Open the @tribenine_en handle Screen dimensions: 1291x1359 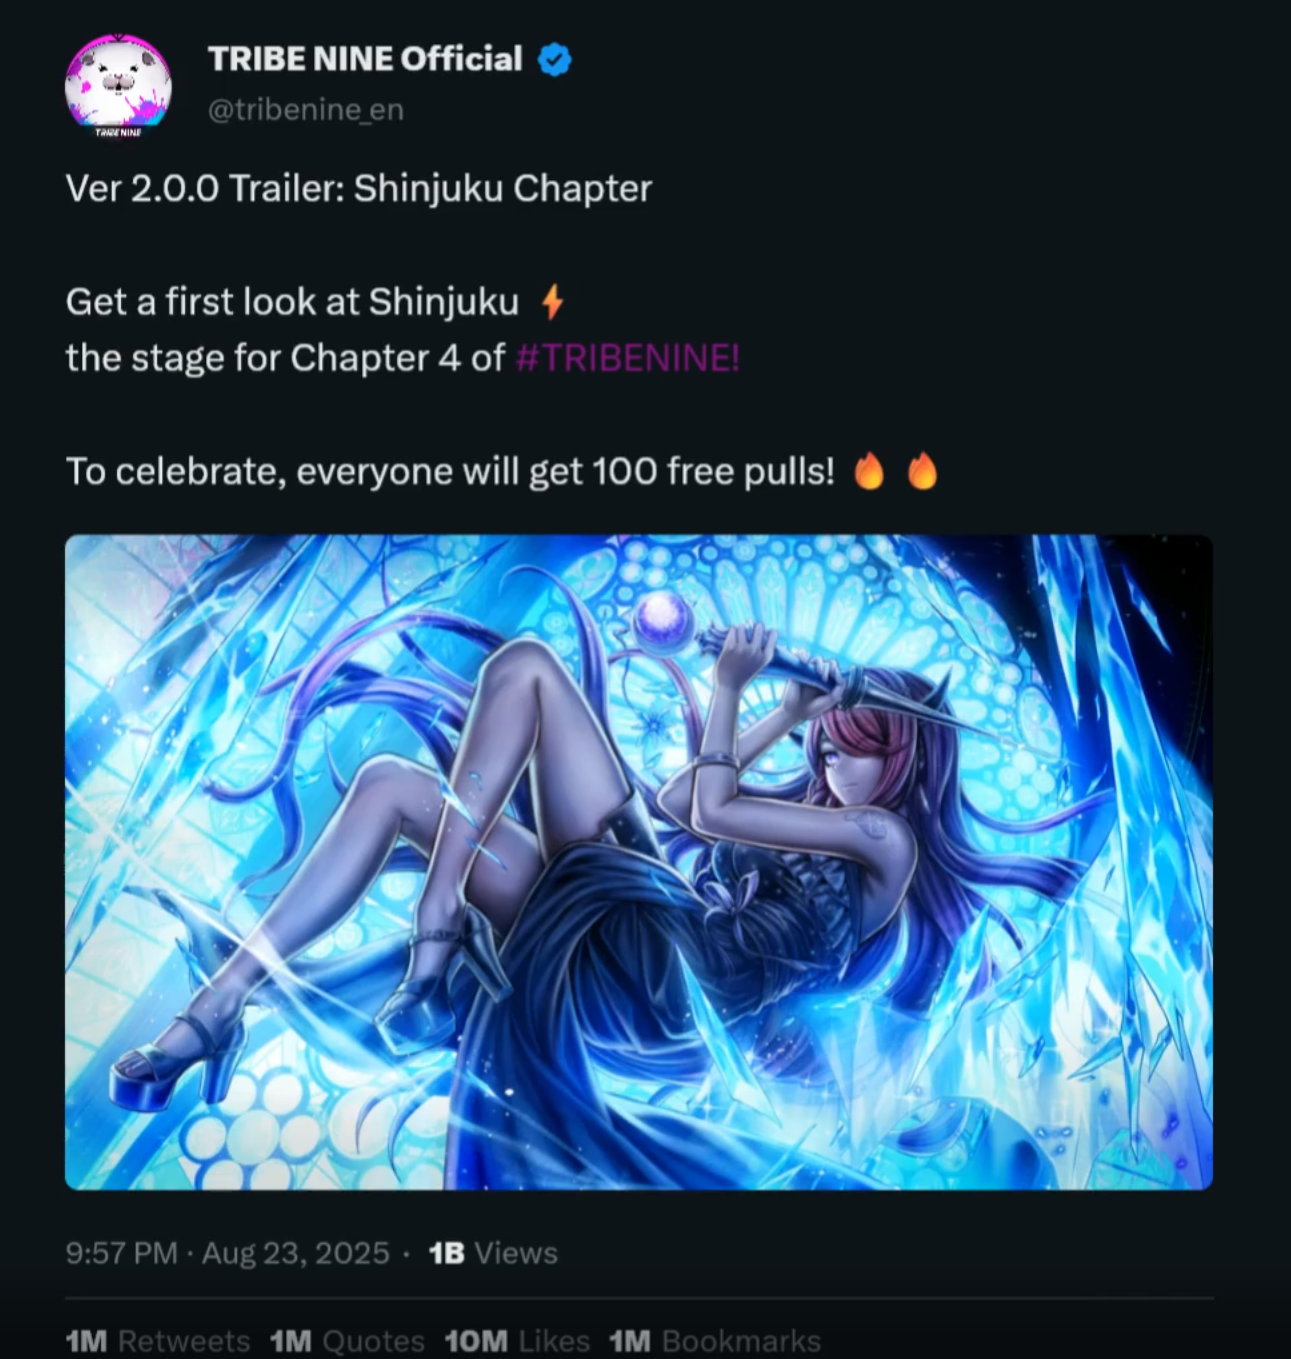click(x=306, y=109)
